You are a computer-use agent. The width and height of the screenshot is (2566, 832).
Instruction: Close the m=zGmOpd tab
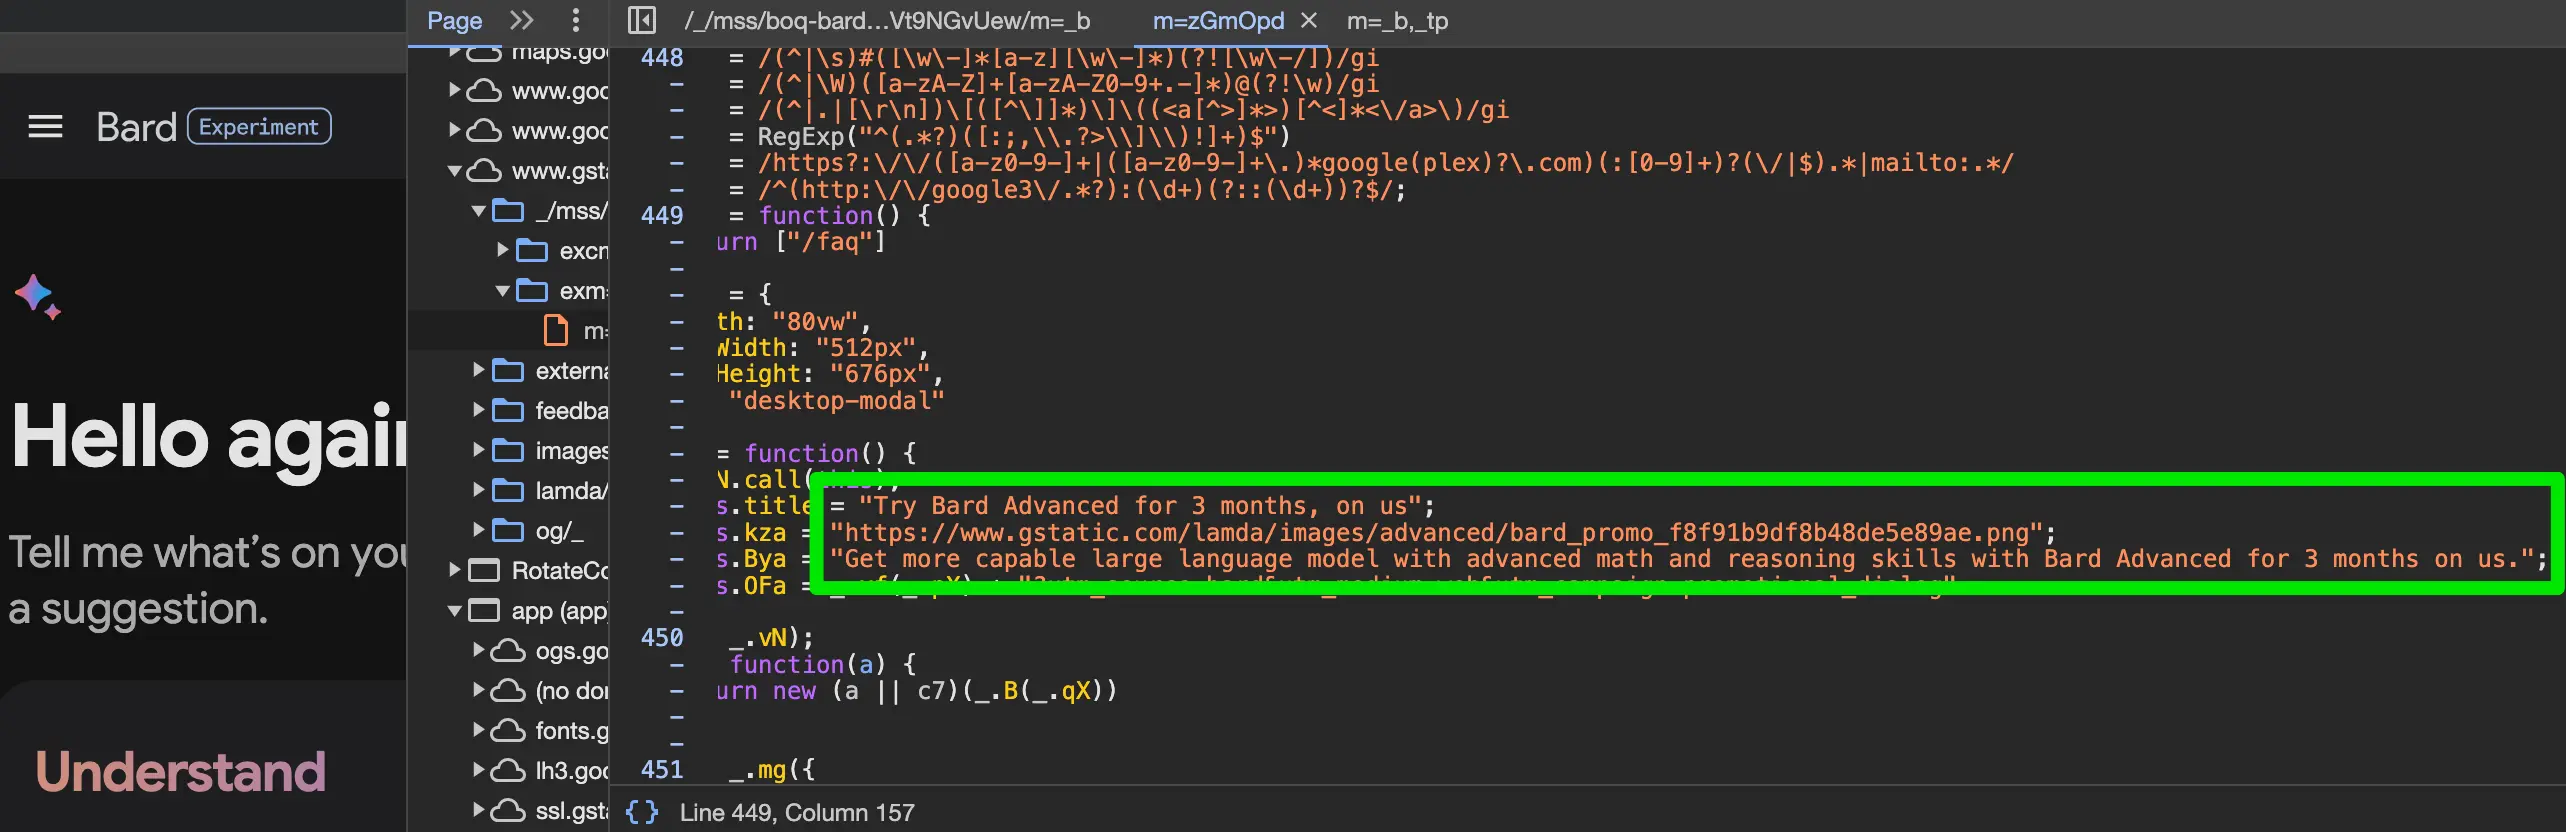pos(1309,20)
